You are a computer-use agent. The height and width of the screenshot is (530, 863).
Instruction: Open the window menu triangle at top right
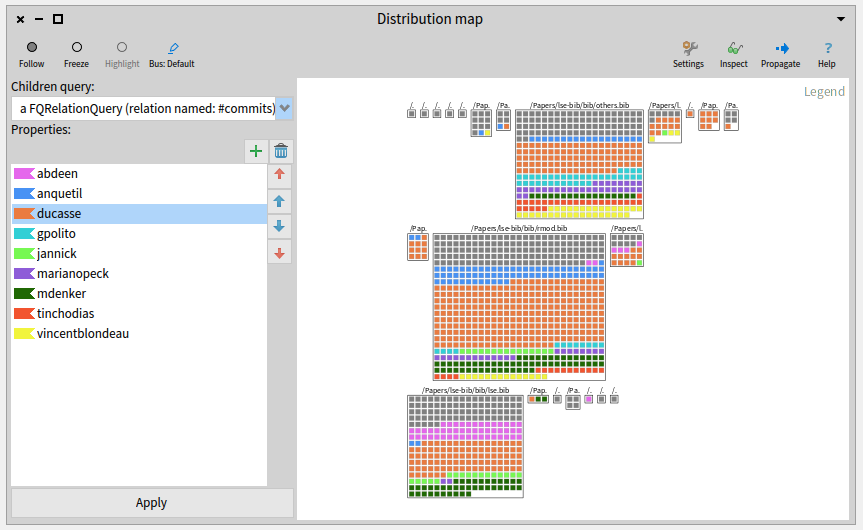coord(841,19)
